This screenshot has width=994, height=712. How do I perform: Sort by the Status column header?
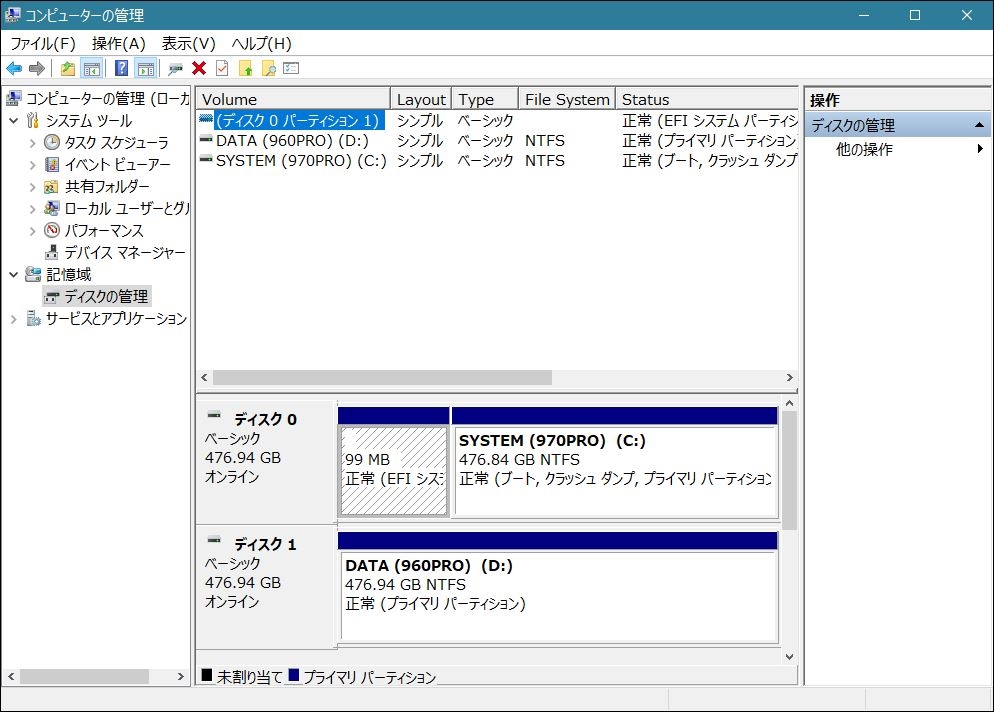(707, 100)
